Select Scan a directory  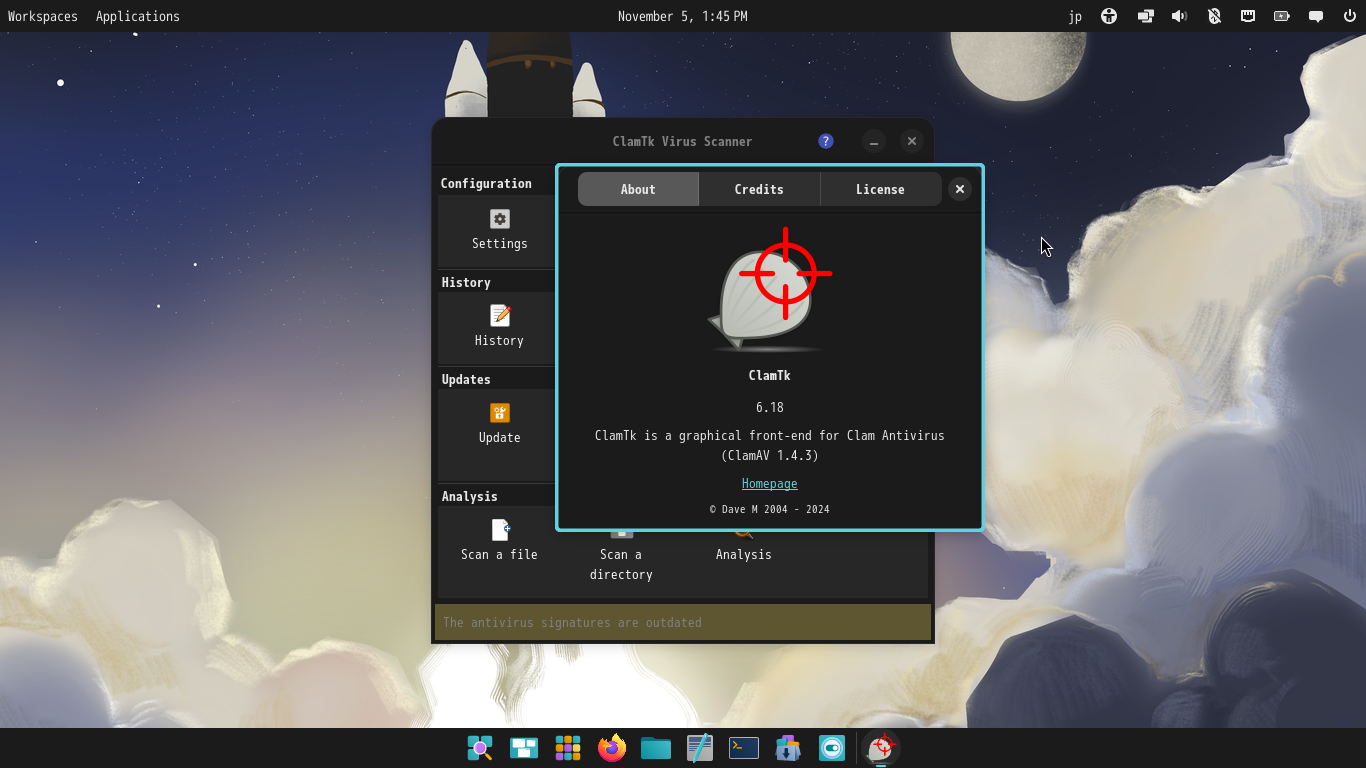[621, 555]
